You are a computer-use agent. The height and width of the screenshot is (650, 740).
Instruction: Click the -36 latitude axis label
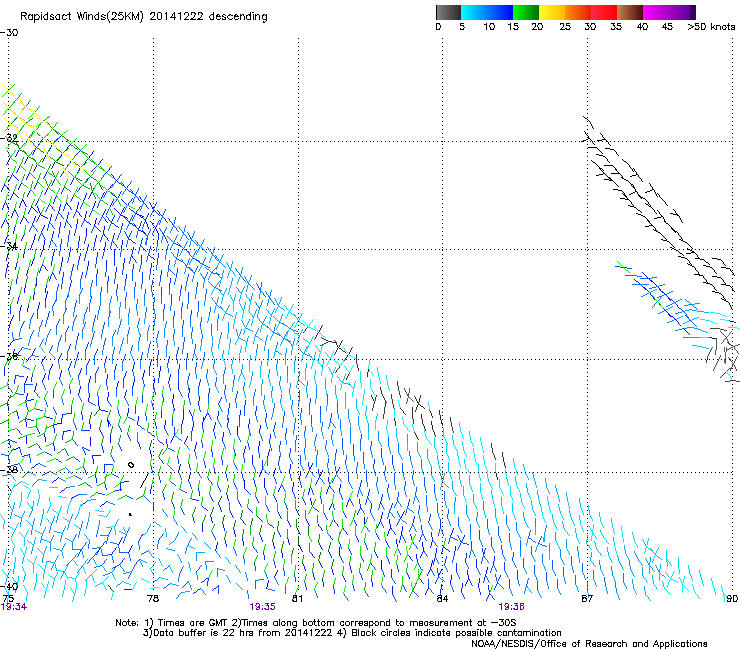click(x=9, y=356)
